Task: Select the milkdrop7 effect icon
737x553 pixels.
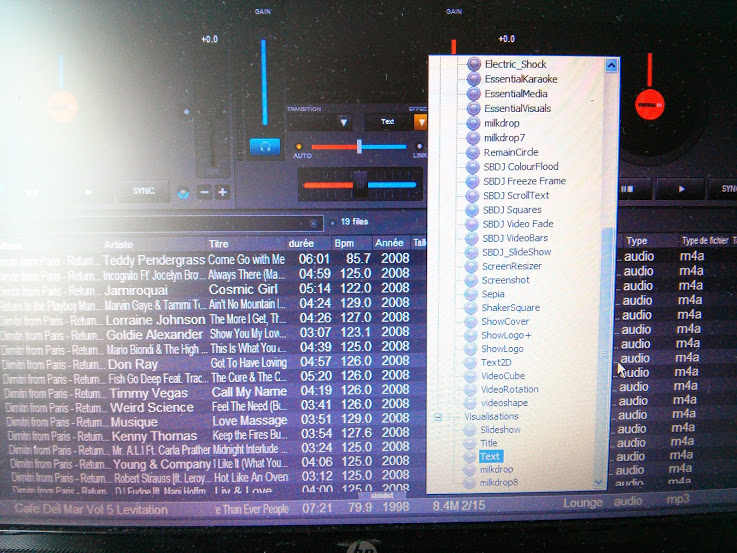Action: pos(474,137)
